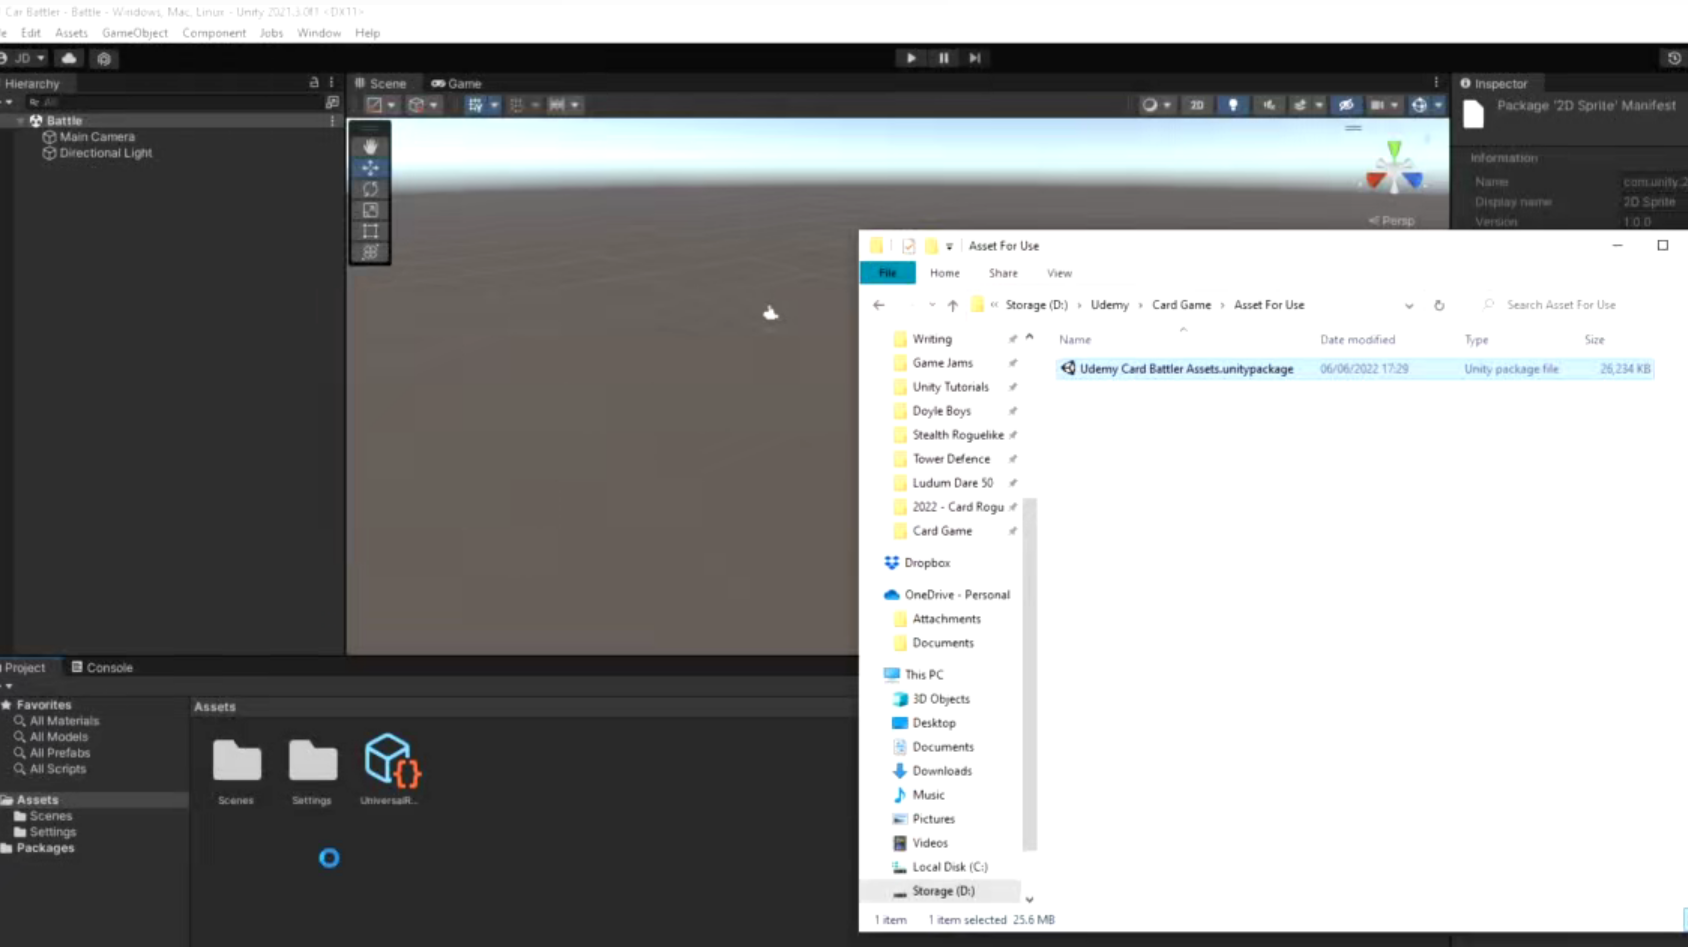Viewport: 1688px width, 947px height.
Task: Open the Unity settings gear
Action: coord(104,58)
